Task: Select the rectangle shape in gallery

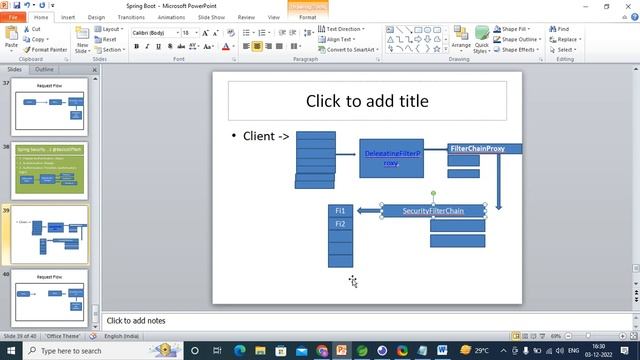Action: [418, 30]
